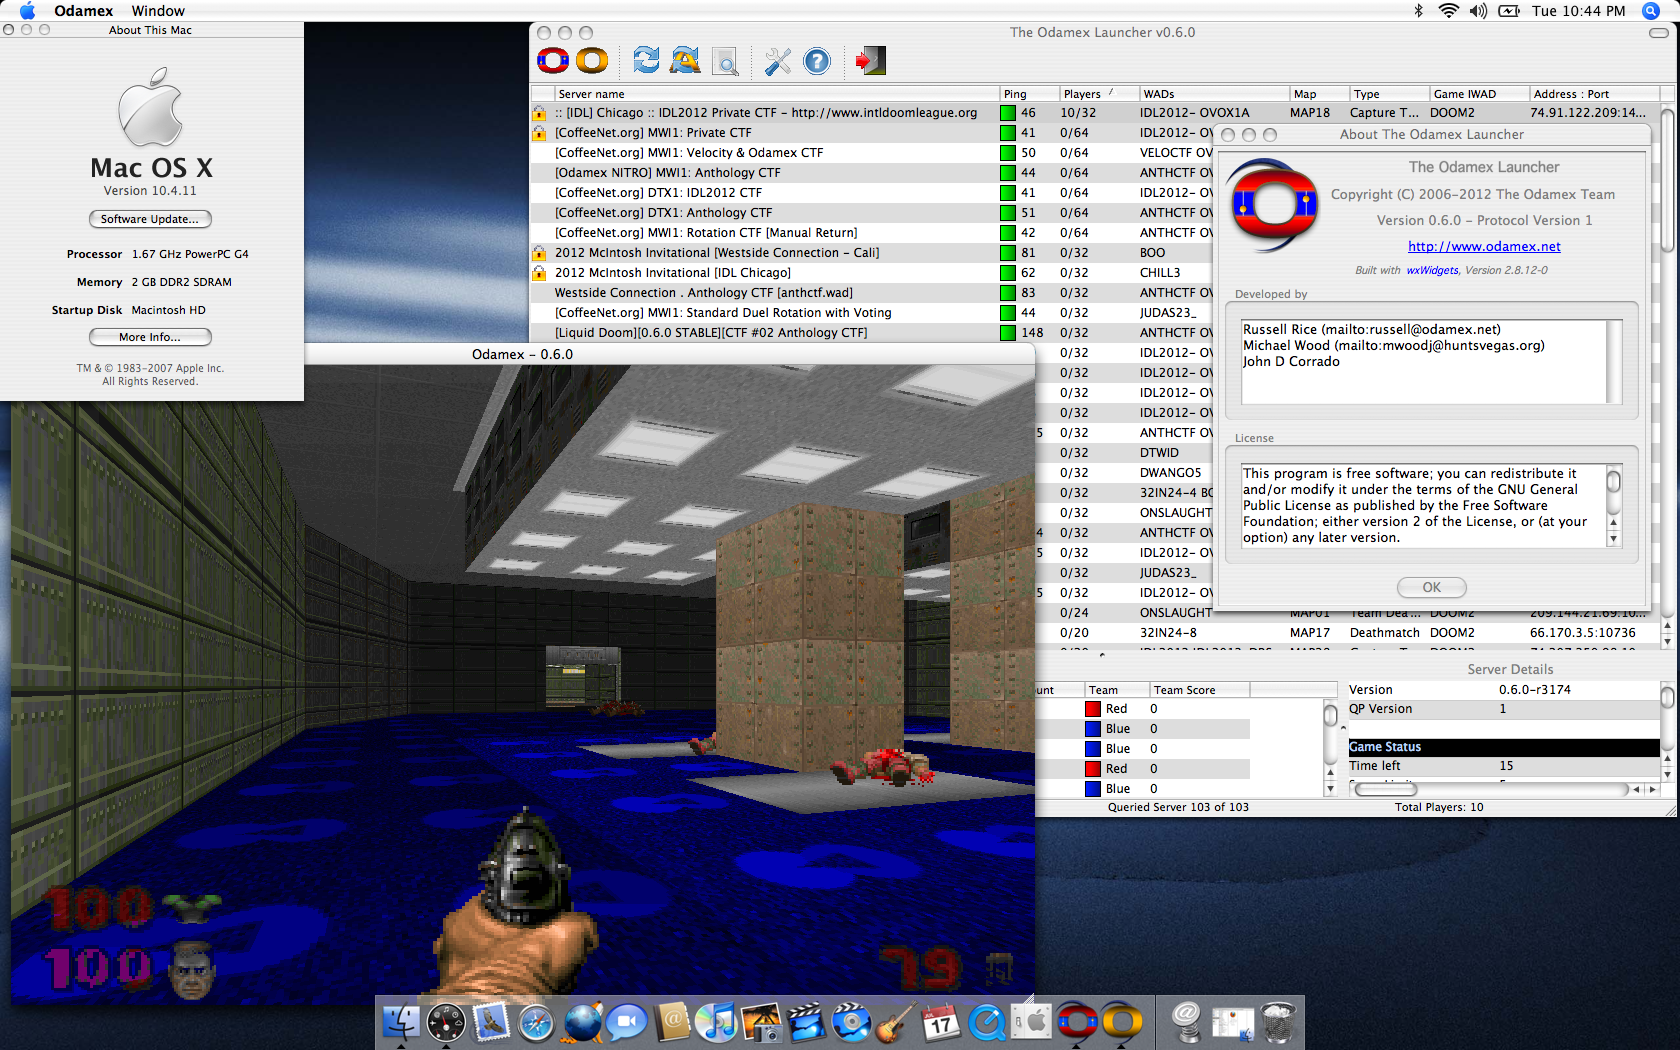Follow the http://www.odamex.net link
Screen dimensions: 1680x1050
[x=1484, y=247]
